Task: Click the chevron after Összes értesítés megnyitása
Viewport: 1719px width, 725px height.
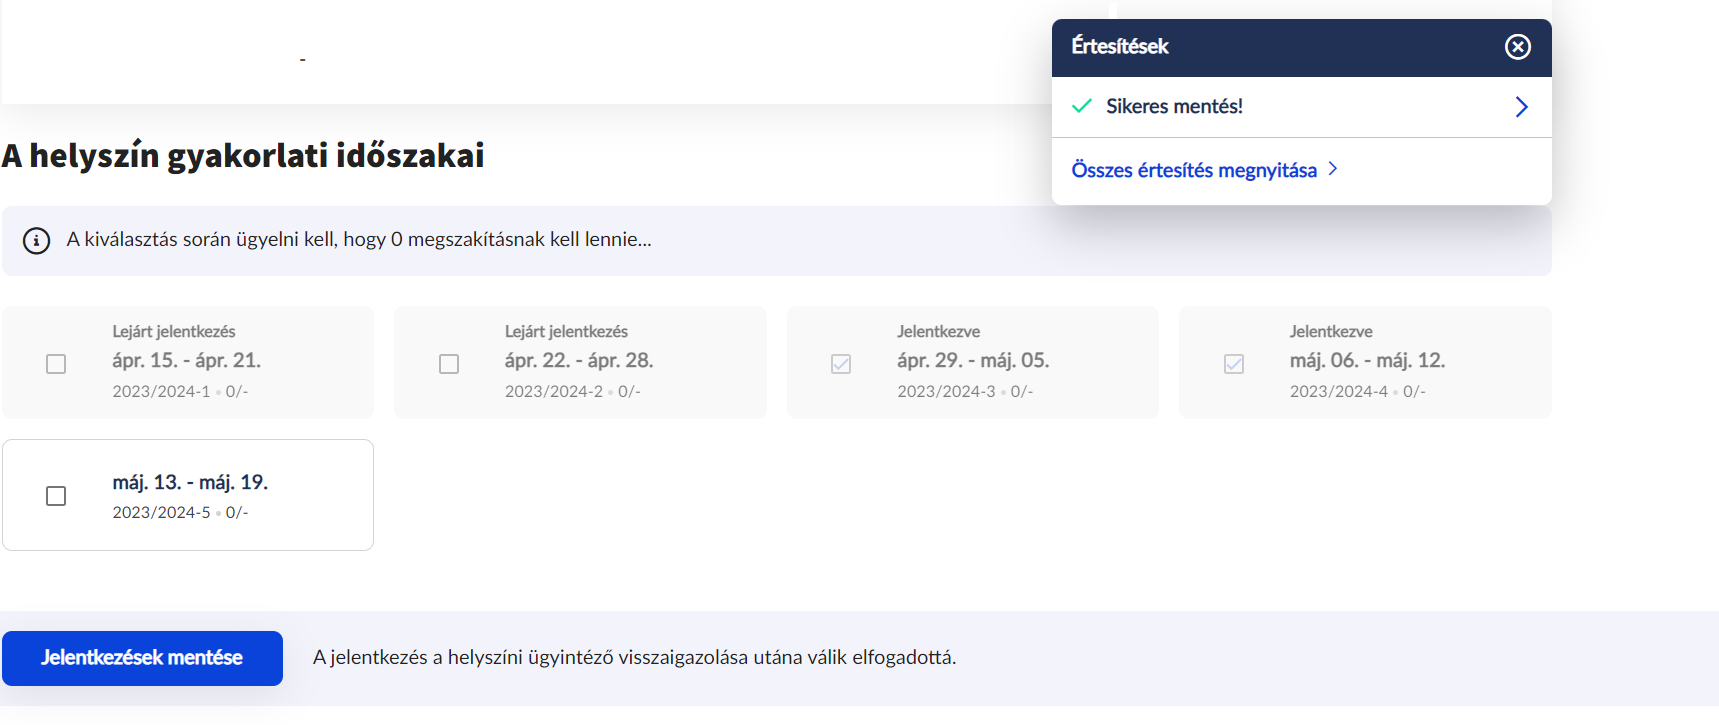Action: pos(1333,169)
